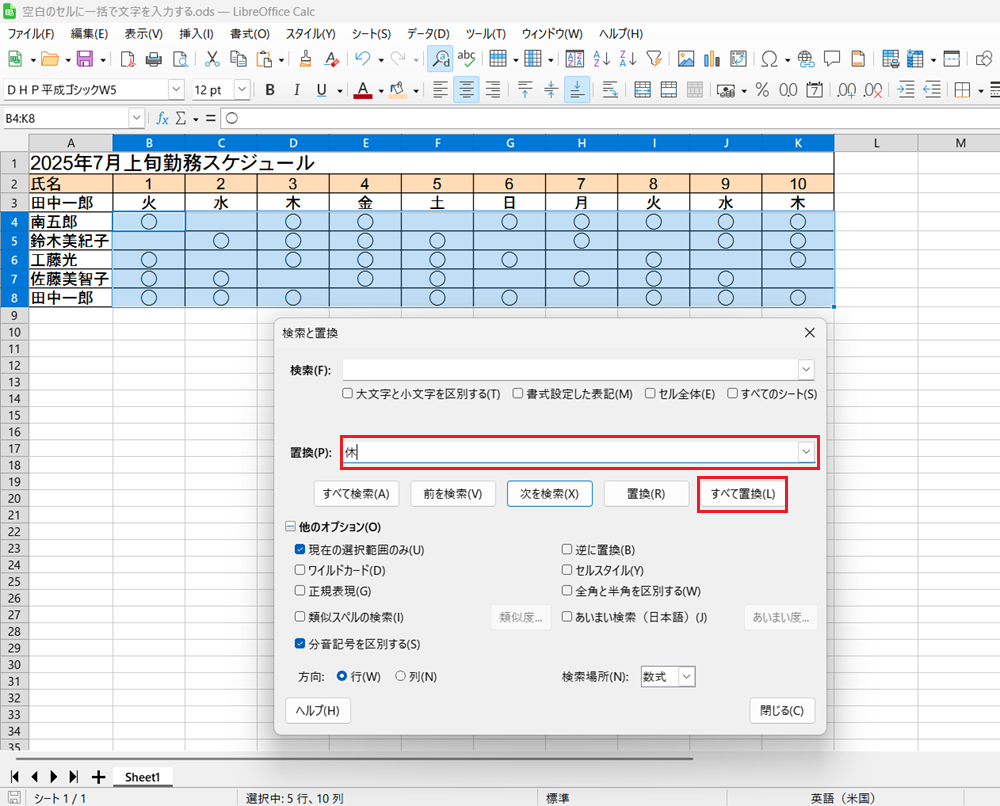Click the Format as percent icon
The height and width of the screenshot is (806, 1000).
762,90
